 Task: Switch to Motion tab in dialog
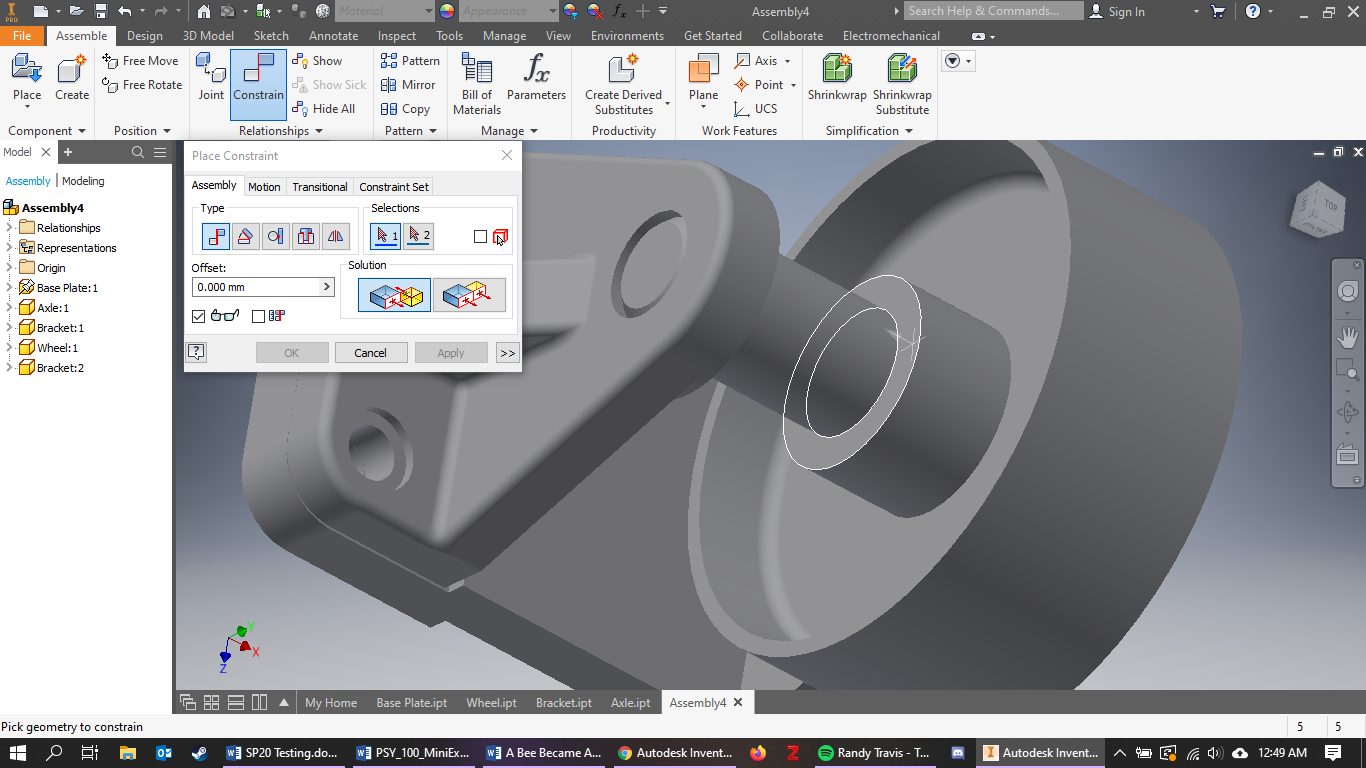coord(264,187)
